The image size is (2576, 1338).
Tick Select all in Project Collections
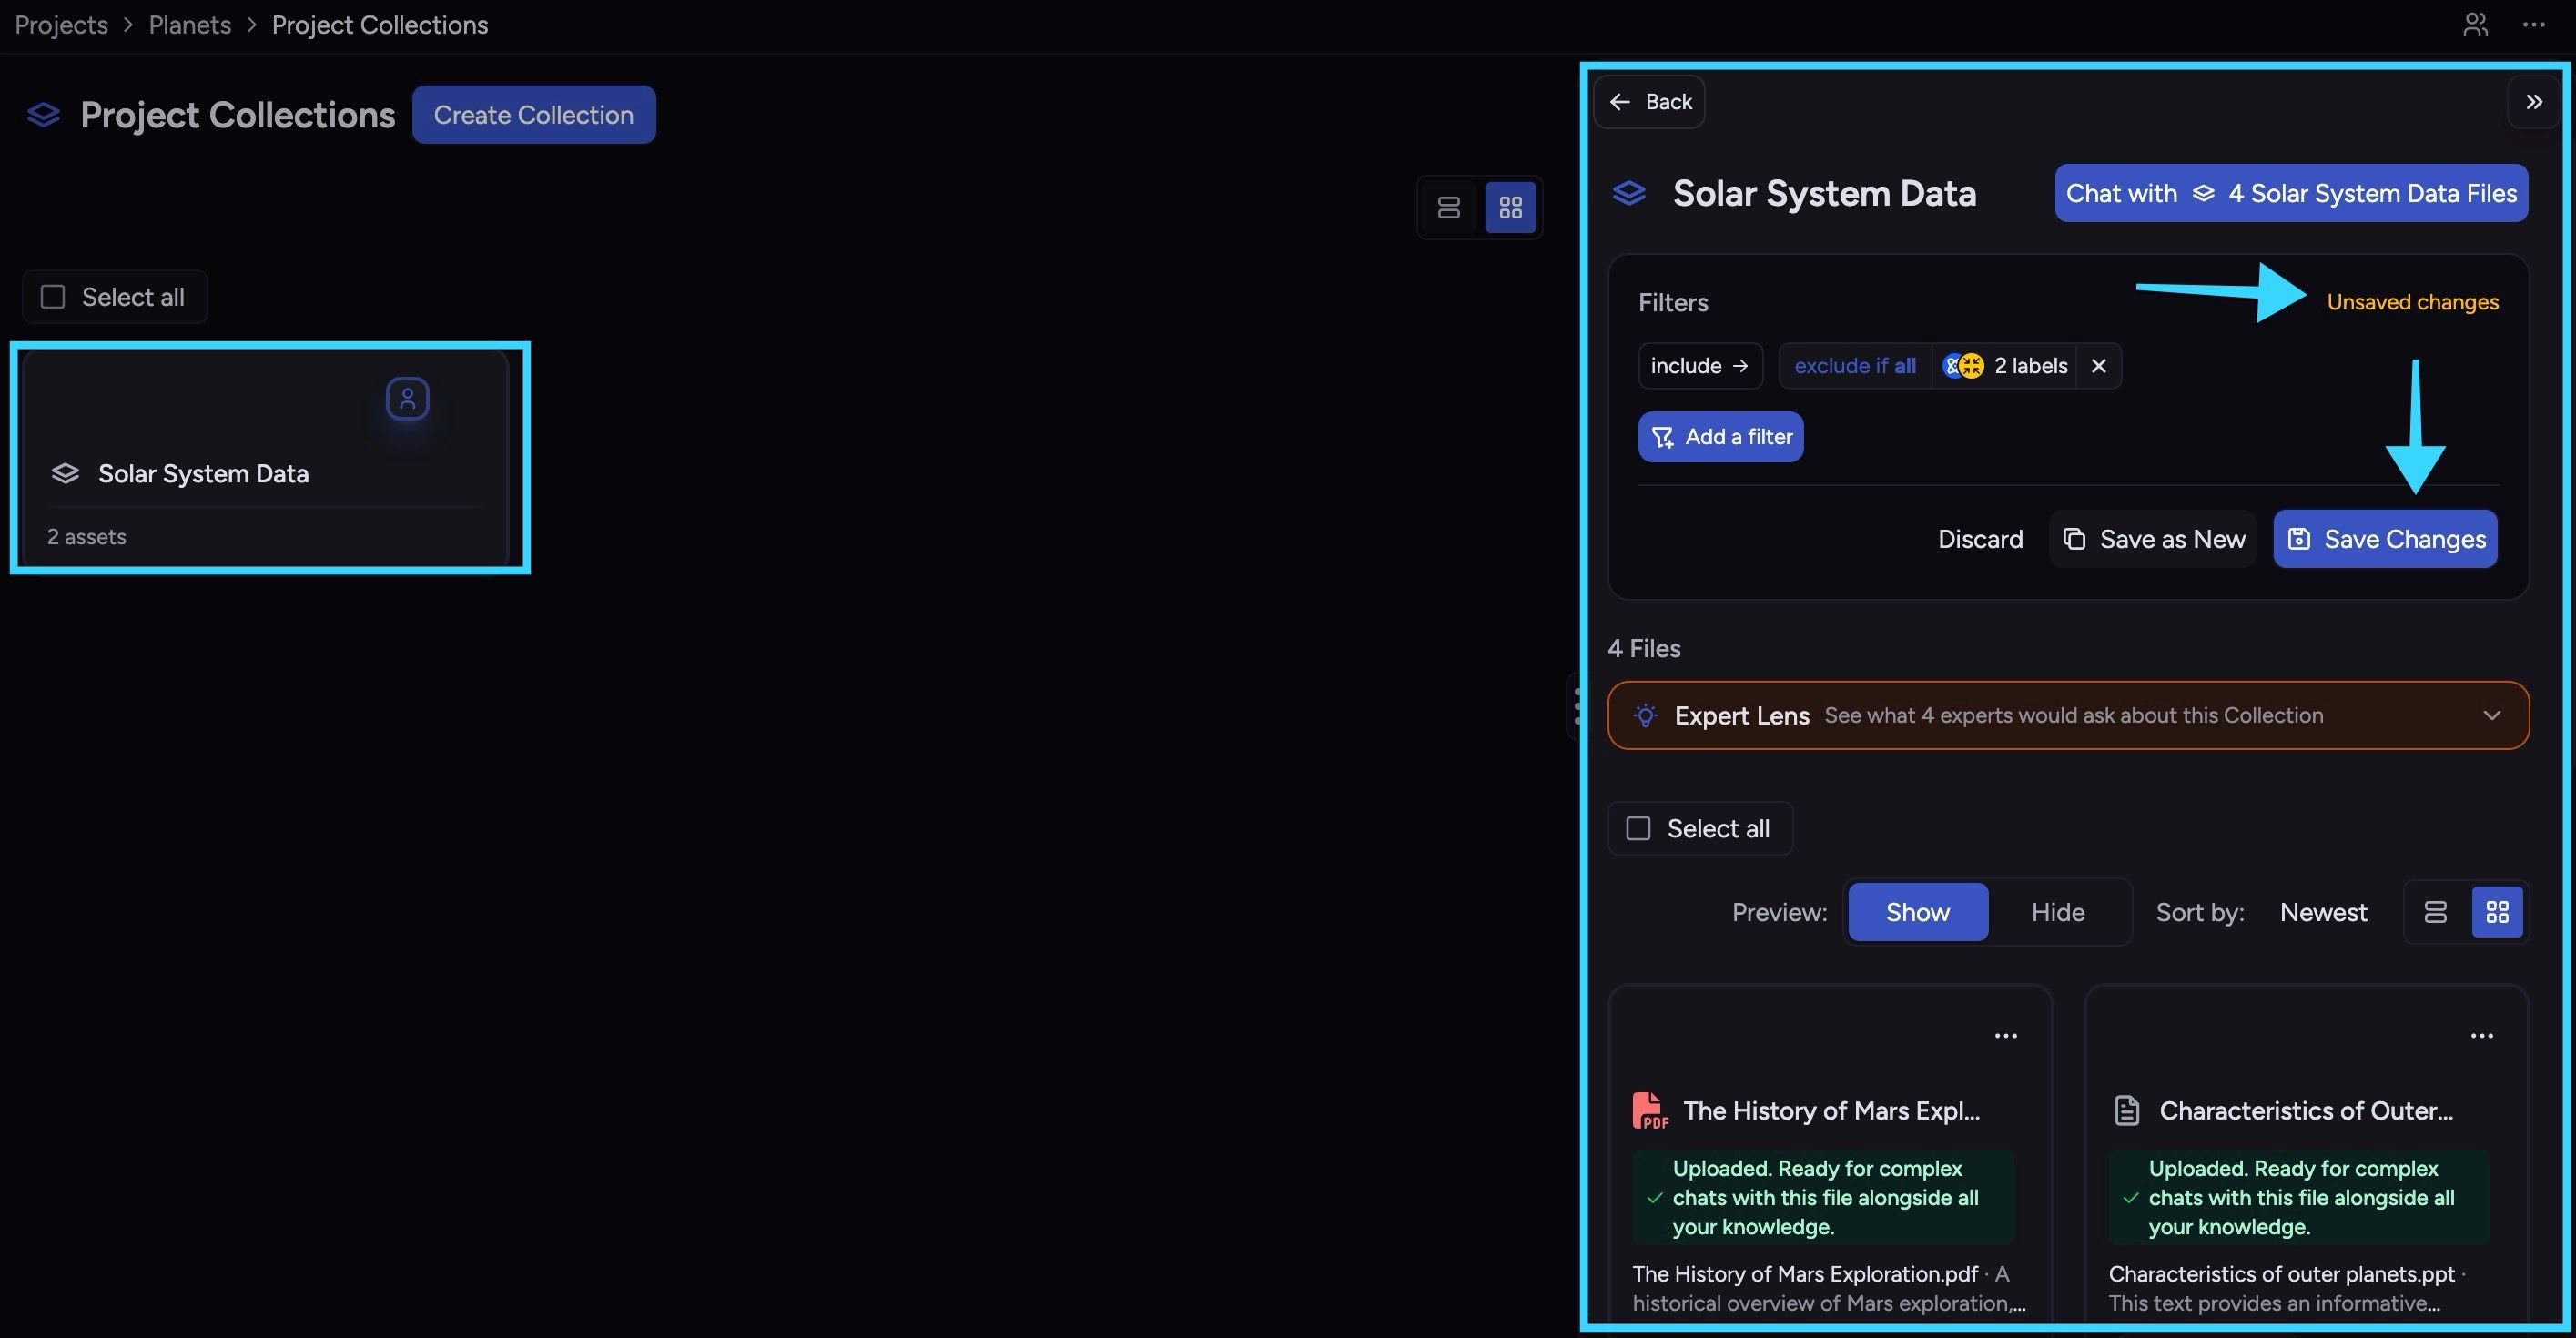(x=53, y=297)
